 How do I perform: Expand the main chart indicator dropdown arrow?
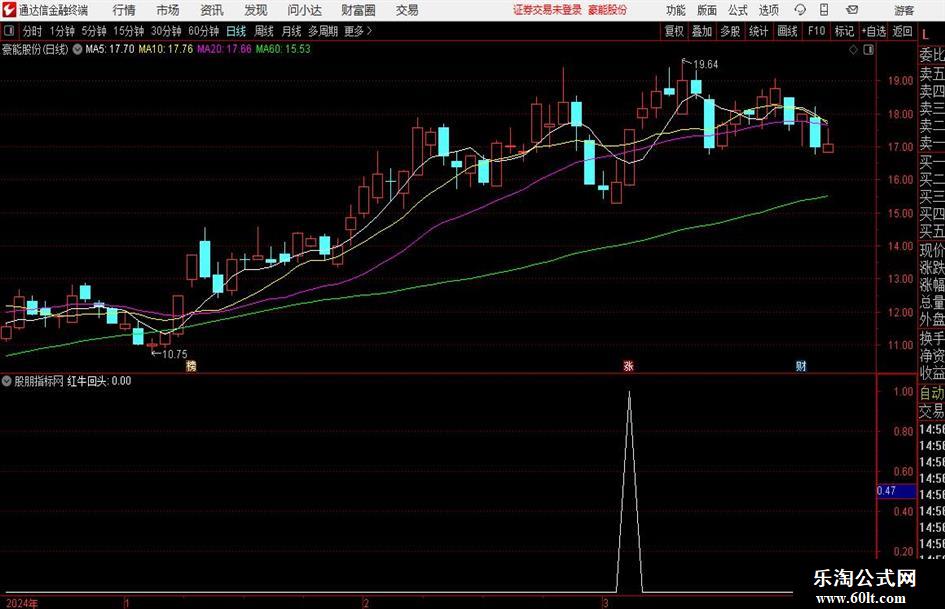tap(77, 49)
